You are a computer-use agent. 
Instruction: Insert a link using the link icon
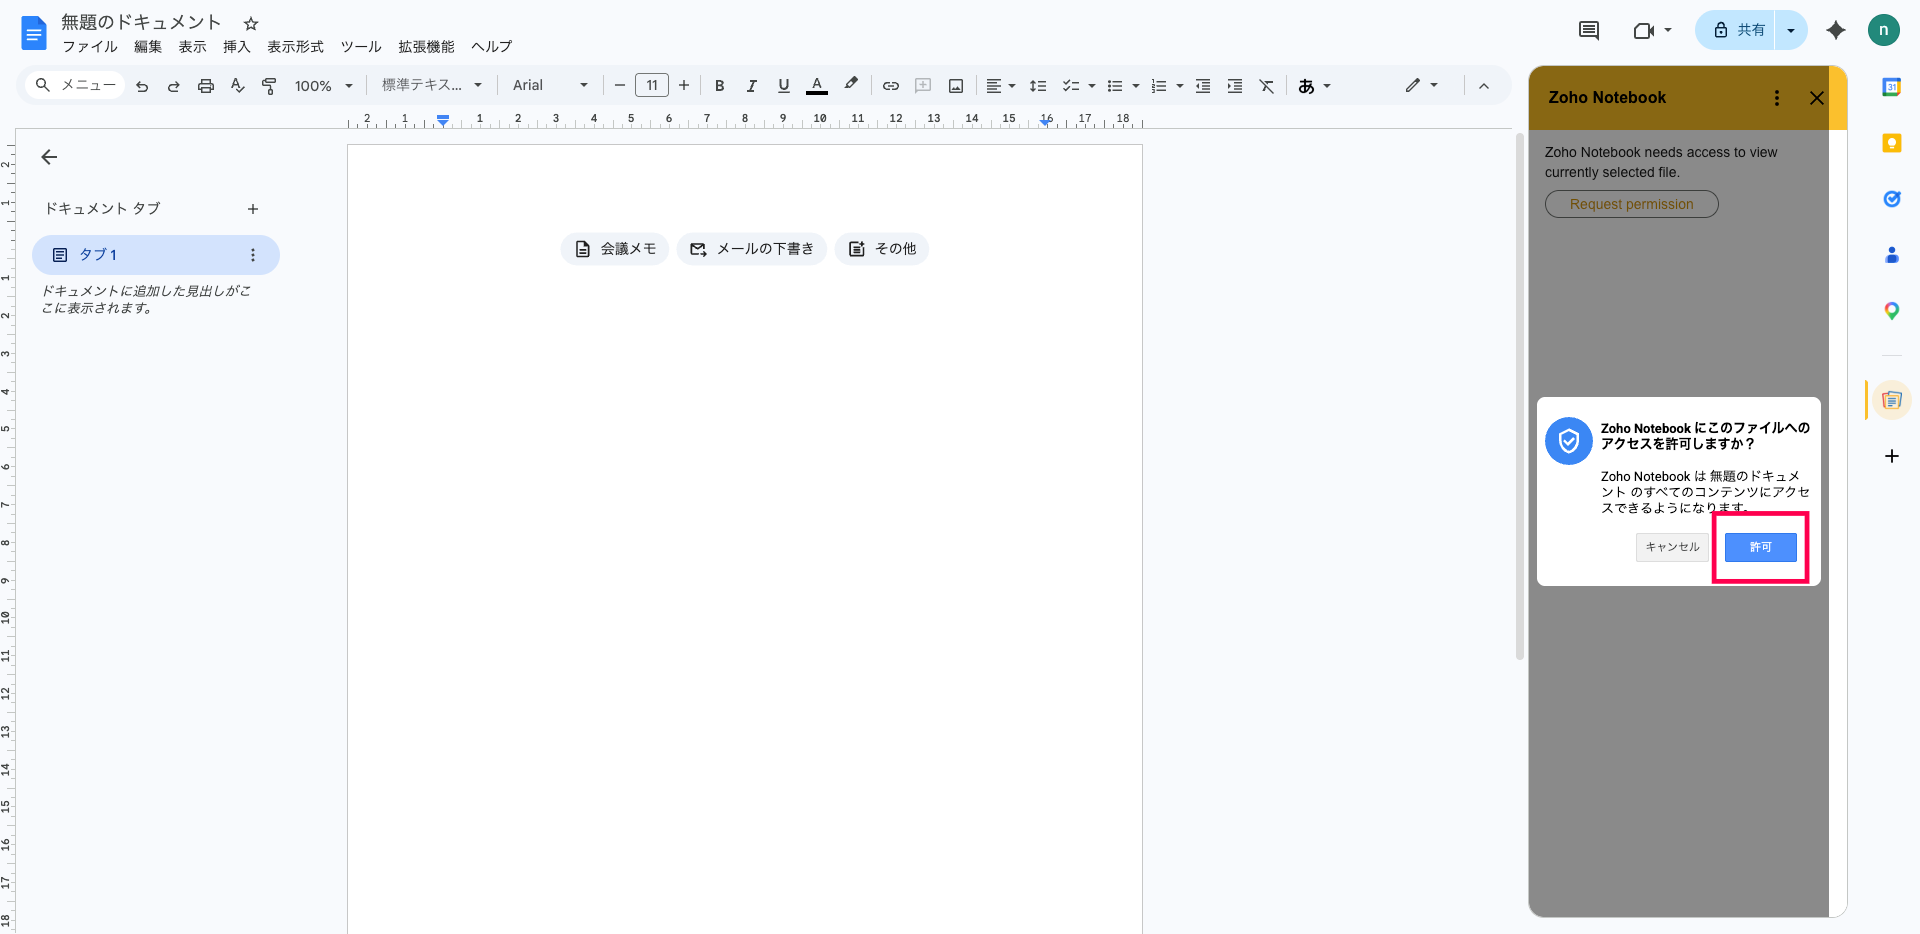tap(890, 86)
